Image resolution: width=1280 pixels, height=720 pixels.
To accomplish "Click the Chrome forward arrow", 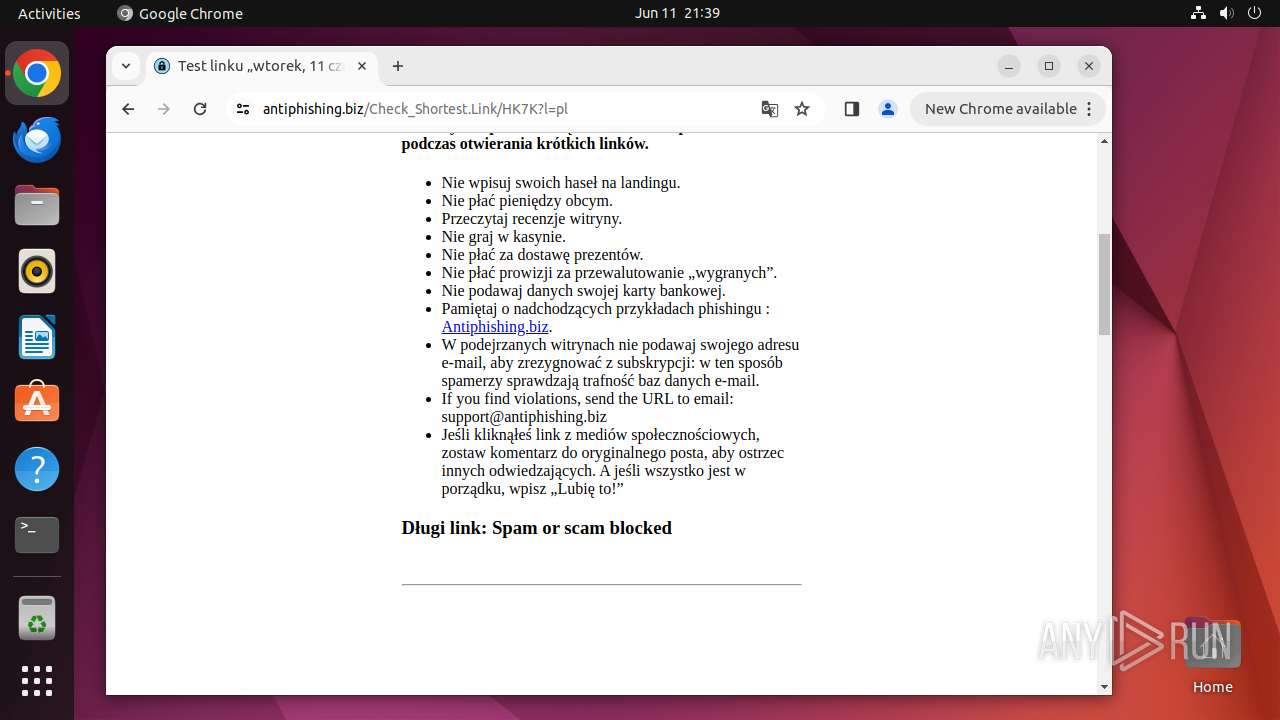I will point(164,109).
